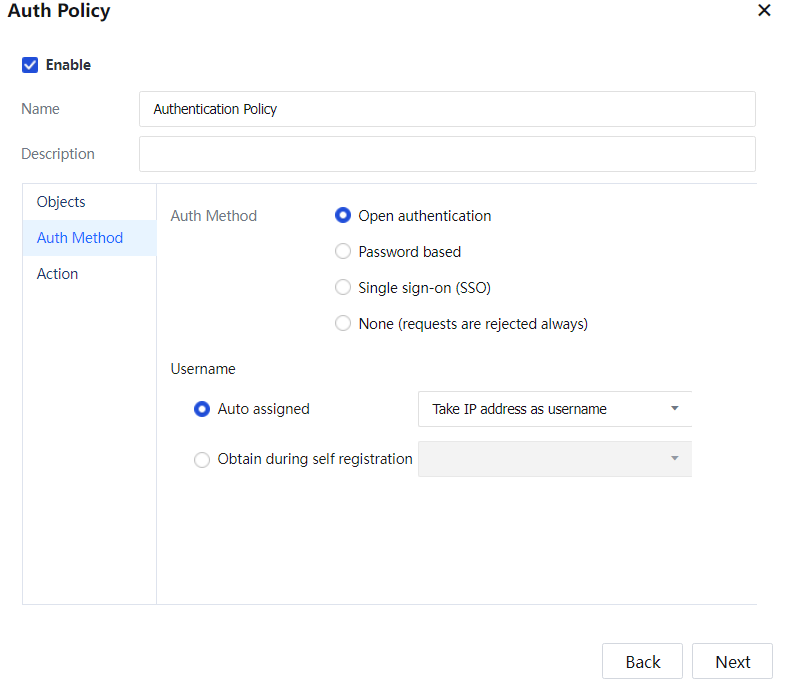Click the arrow on the disabled self registration dropdown

pyautogui.click(x=674, y=459)
